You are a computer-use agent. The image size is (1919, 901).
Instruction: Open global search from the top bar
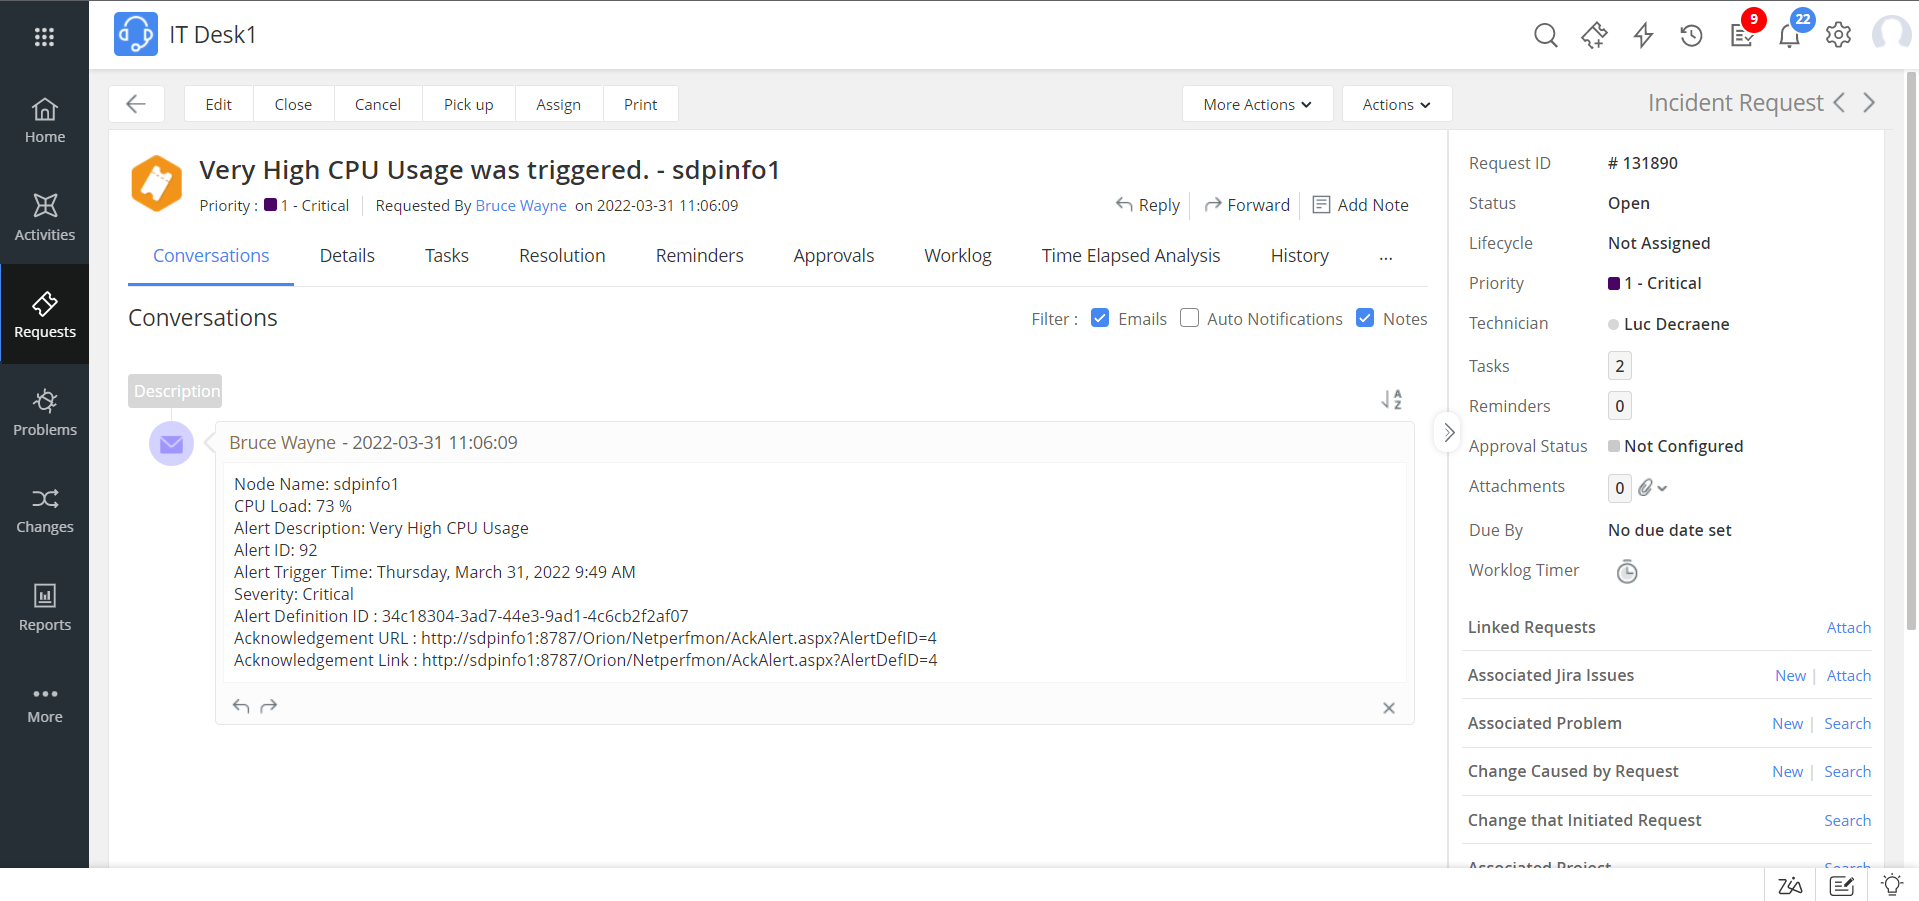coord(1545,34)
